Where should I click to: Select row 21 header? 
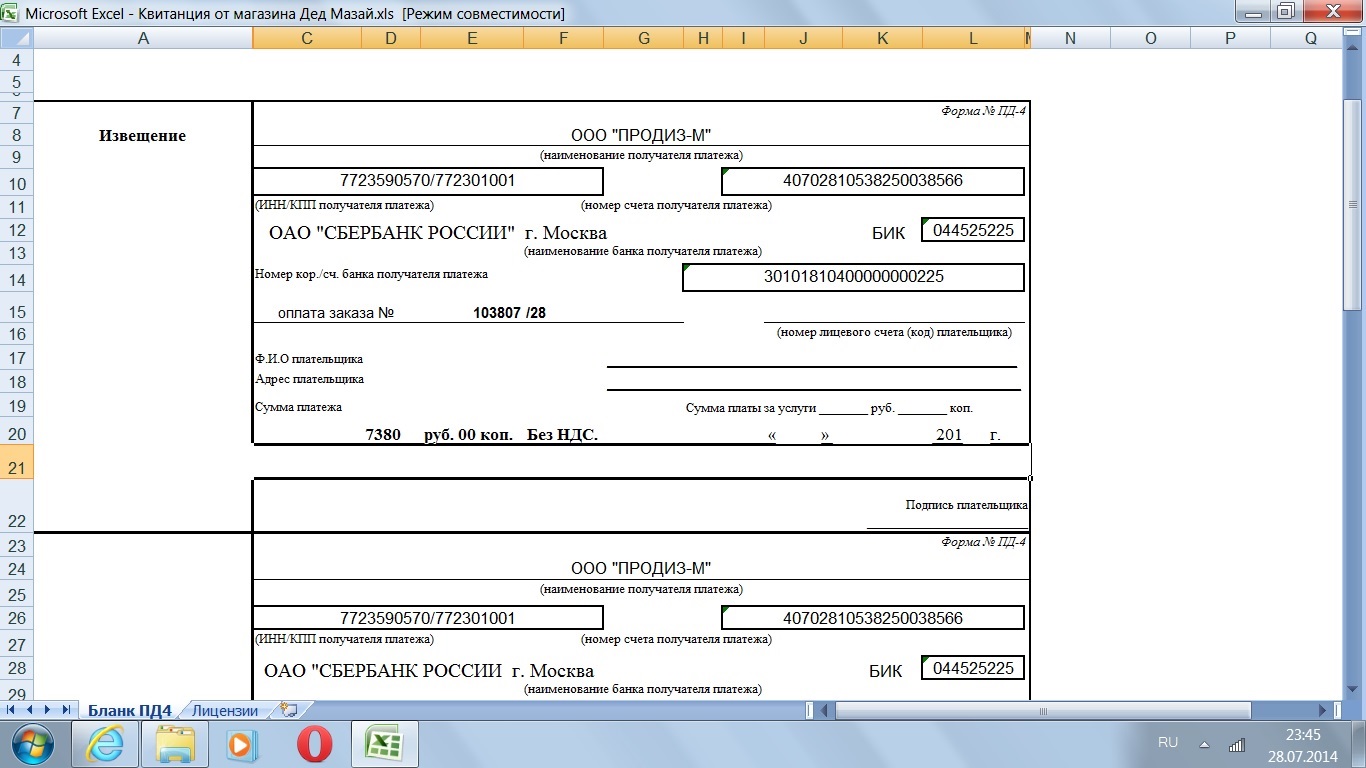click(x=16, y=468)
